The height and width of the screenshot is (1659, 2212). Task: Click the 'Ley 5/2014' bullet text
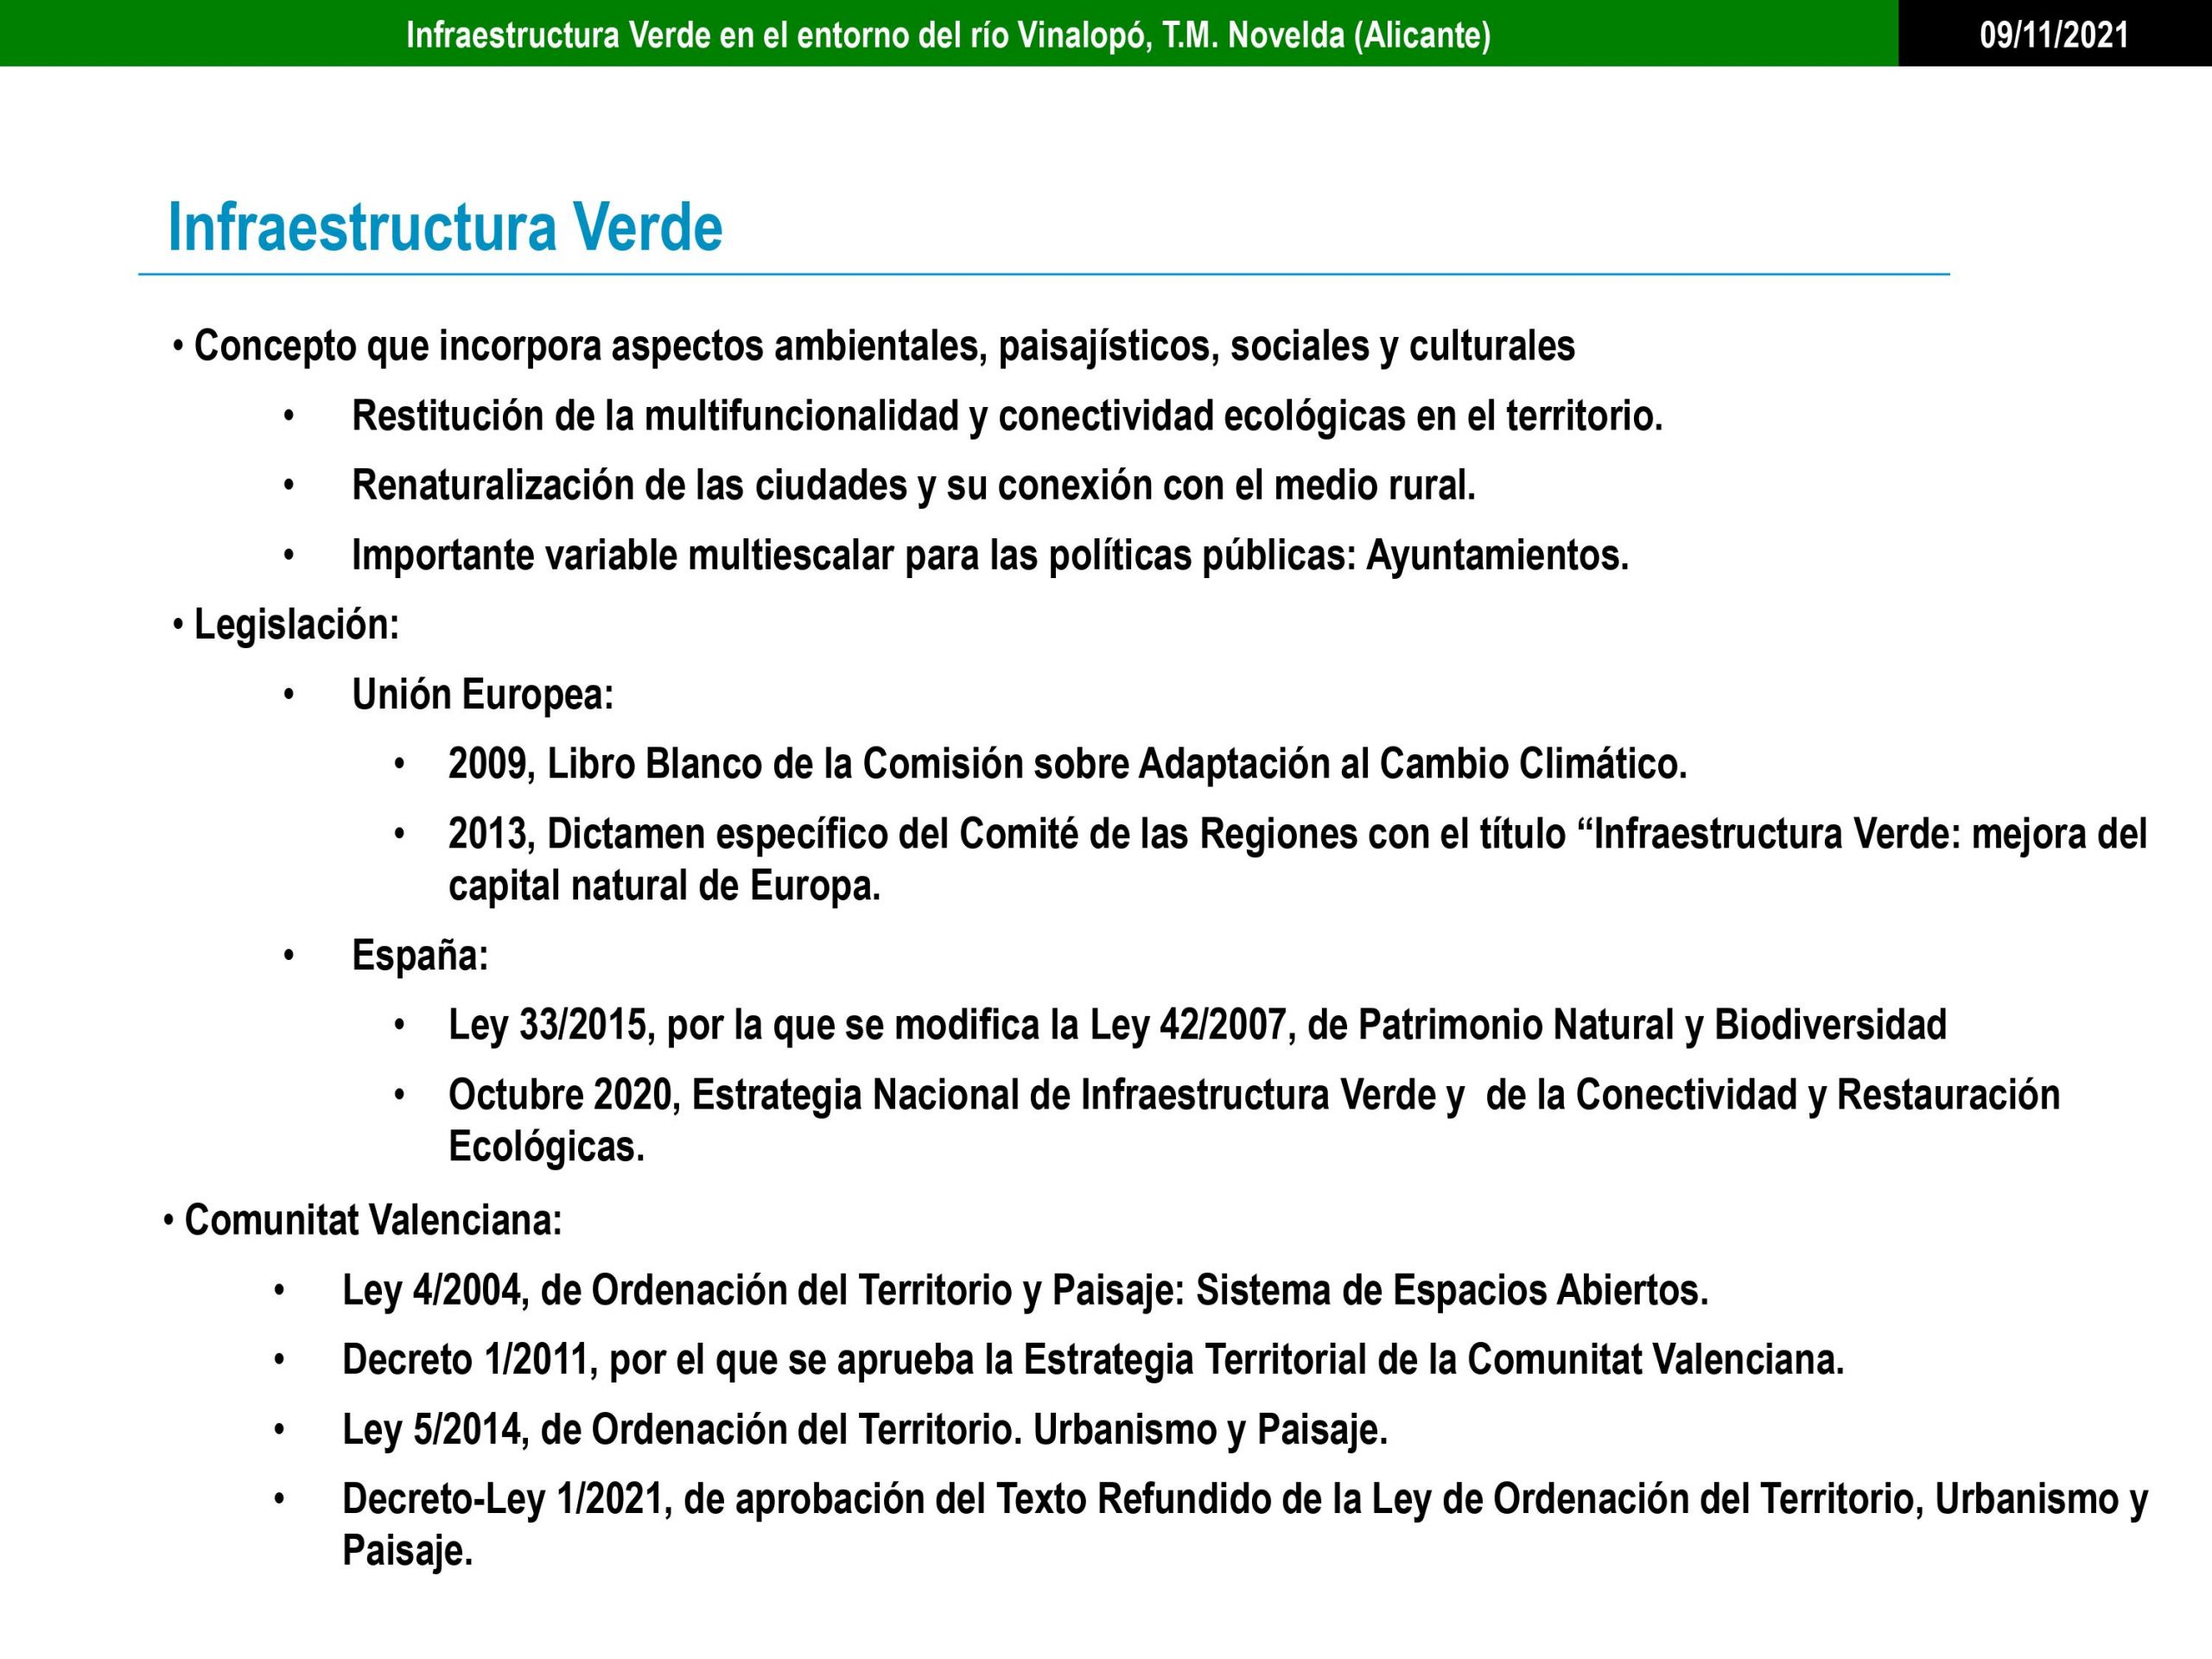[865, 1429]
